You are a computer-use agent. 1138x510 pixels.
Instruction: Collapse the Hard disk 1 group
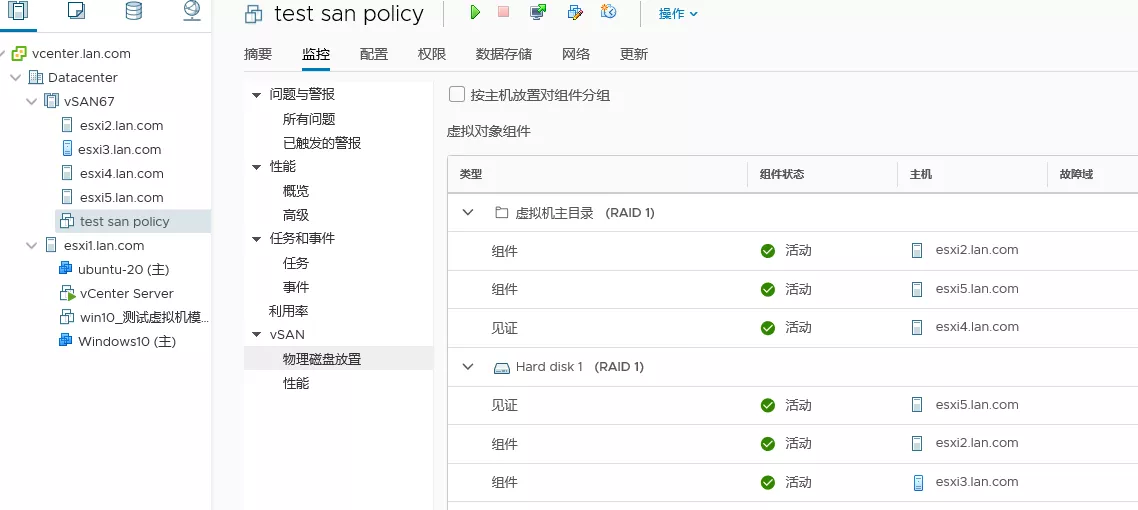(467, 367)
